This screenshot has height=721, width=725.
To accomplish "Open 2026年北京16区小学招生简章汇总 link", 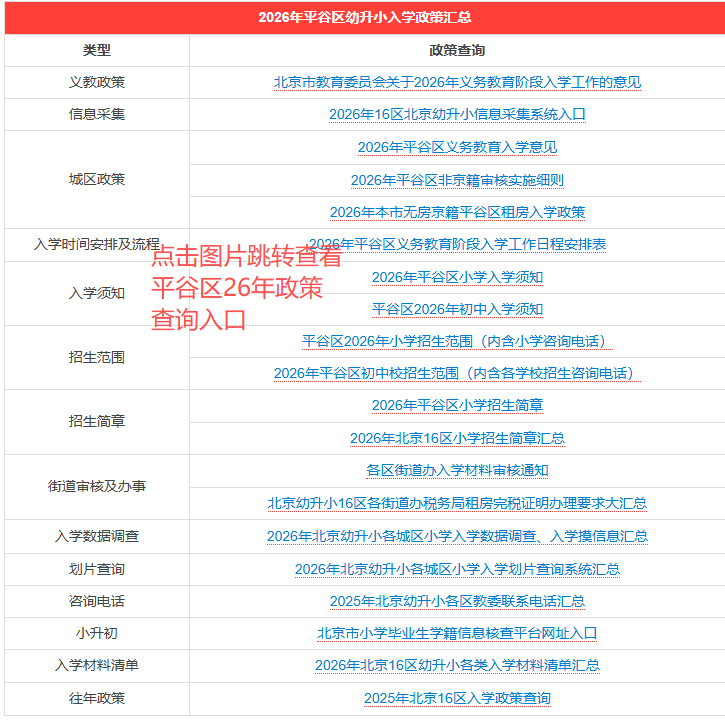I will [x=457, y=439].
